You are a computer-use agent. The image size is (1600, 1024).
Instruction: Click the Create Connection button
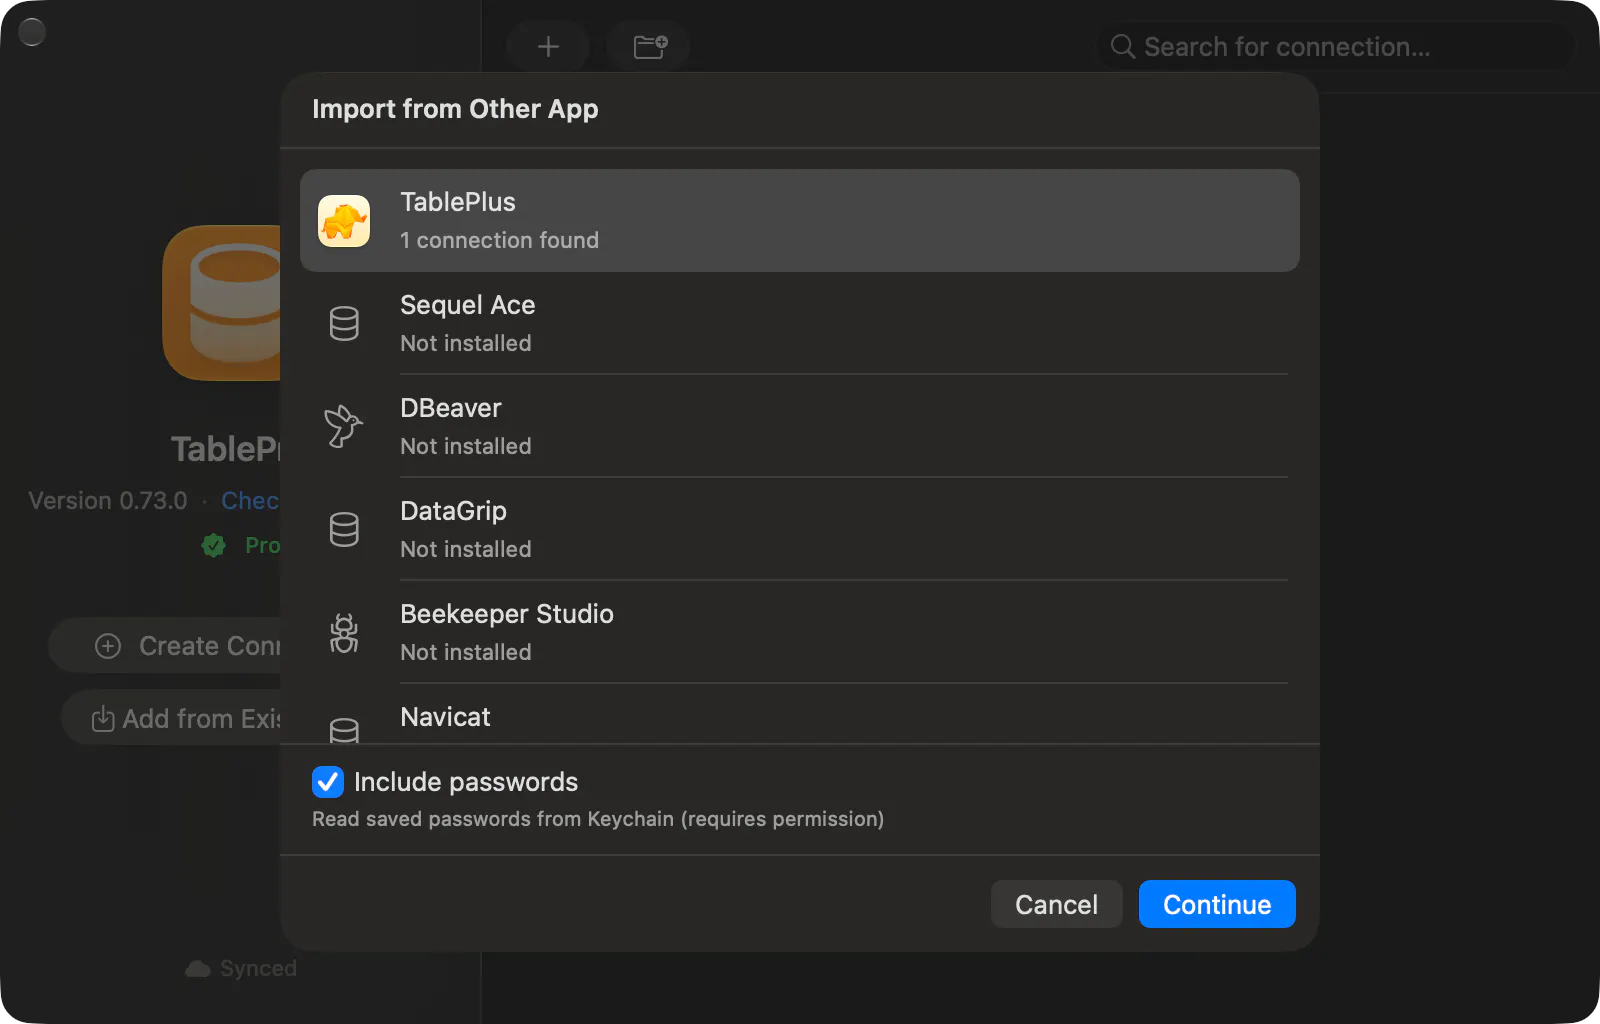click(165, 646)
